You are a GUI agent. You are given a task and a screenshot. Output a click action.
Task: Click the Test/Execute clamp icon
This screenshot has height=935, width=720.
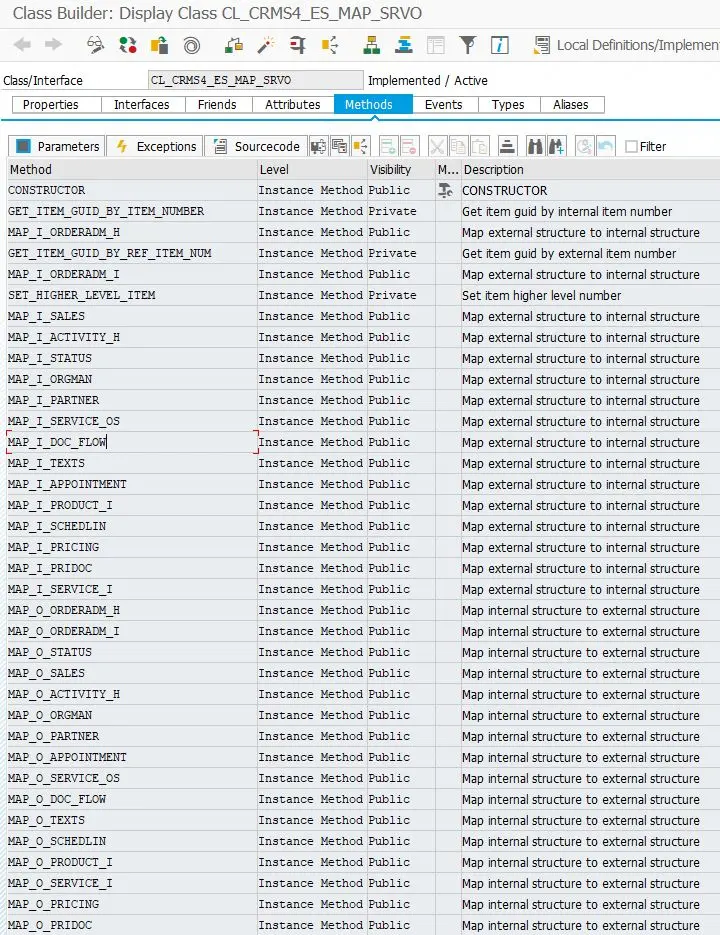coord(298,45)
